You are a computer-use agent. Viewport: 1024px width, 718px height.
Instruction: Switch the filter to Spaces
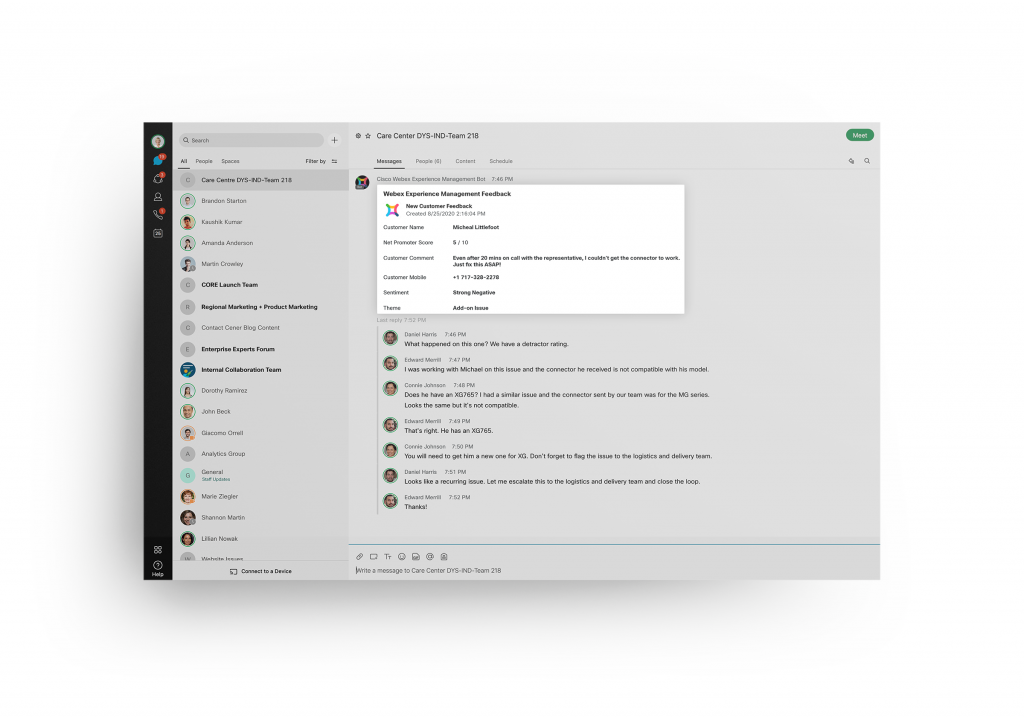click(x=231, y=161)
